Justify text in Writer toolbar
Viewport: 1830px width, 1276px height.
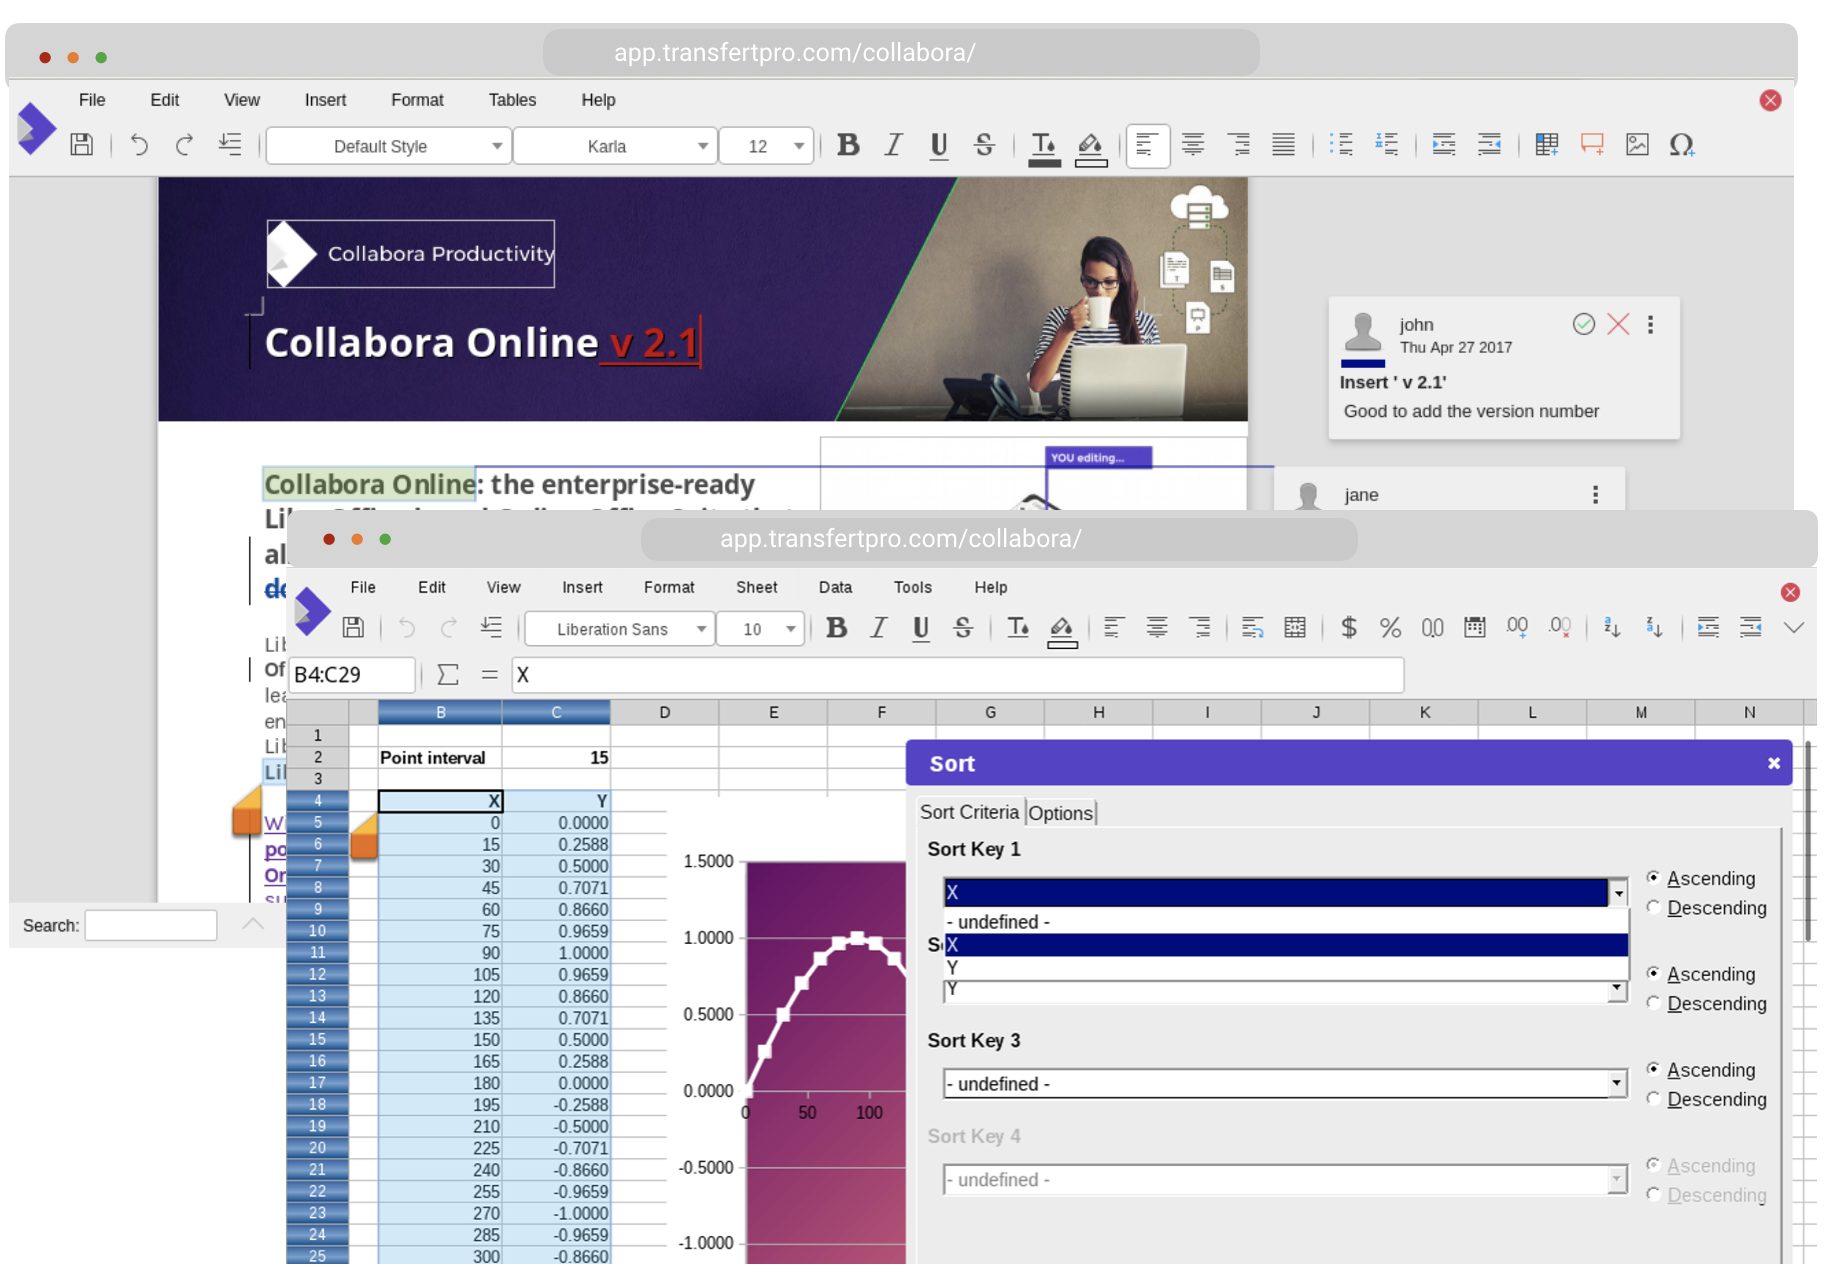pyautogui.click(x=1284, y=145)
